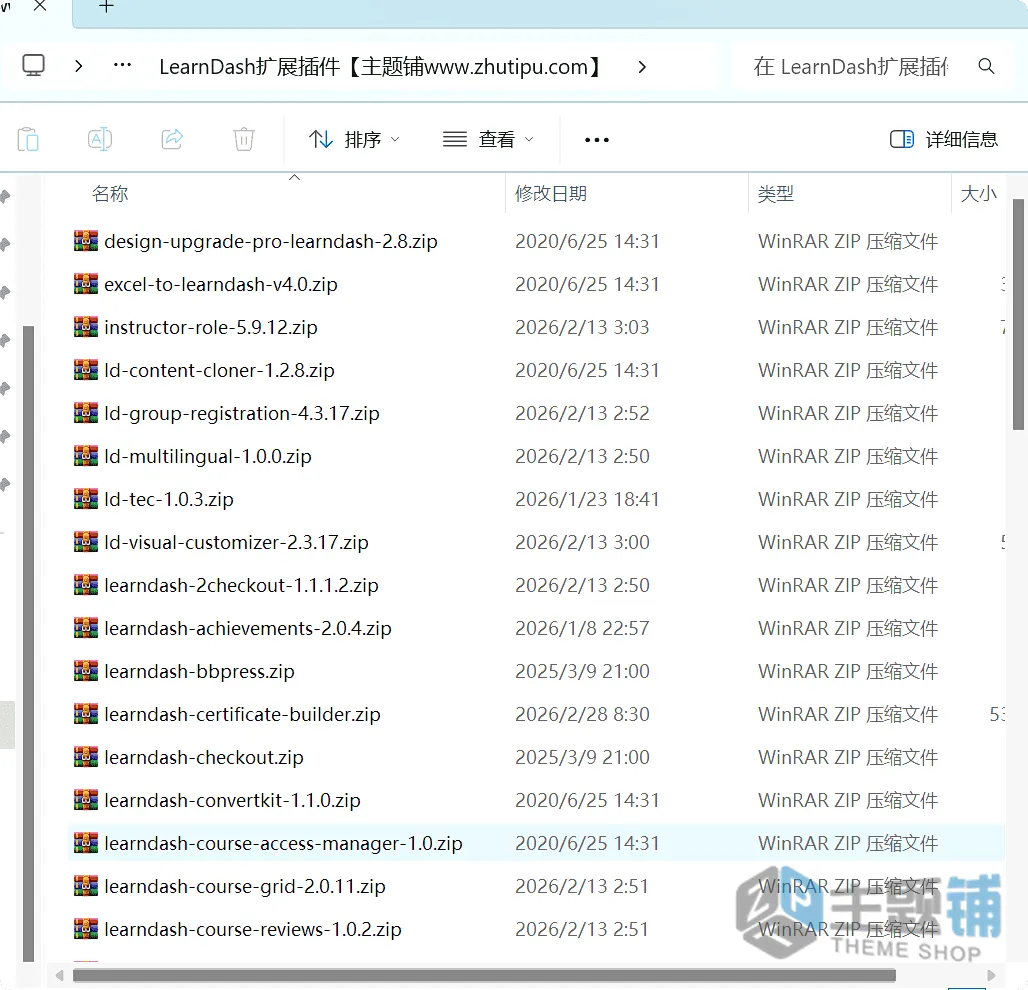Viewport: 1028px width, 990px height.
Task: Select ld-tec-1.0.3.zip icon
Action: [x=86, y=499]
